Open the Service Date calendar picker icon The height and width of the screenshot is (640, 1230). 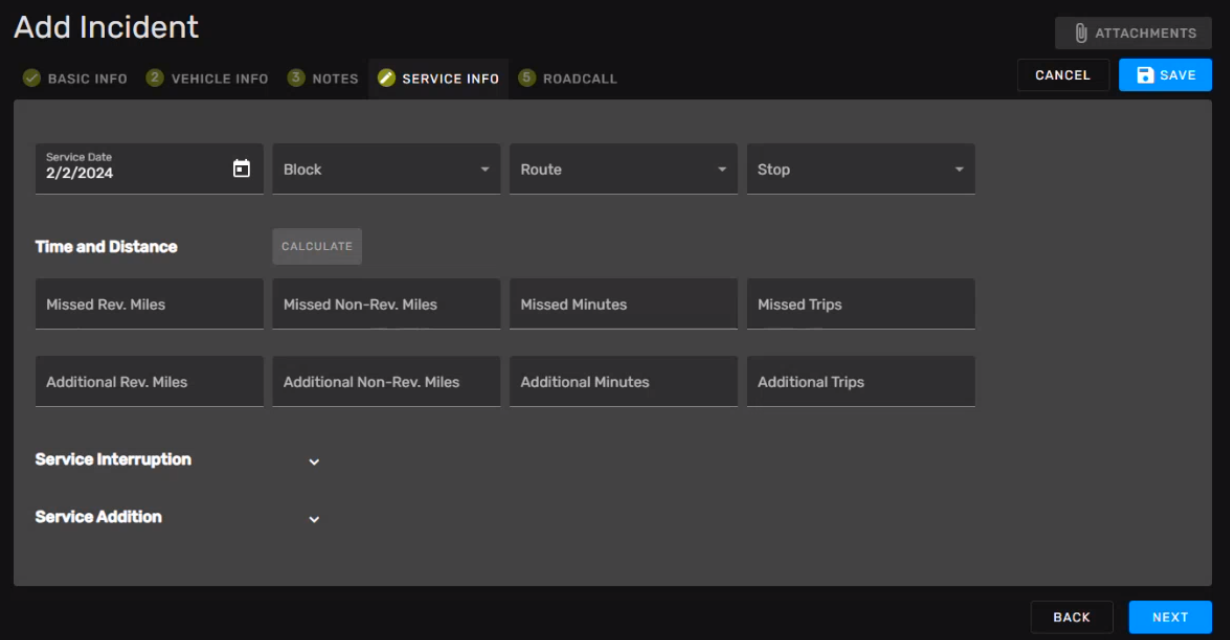[241, 169]
